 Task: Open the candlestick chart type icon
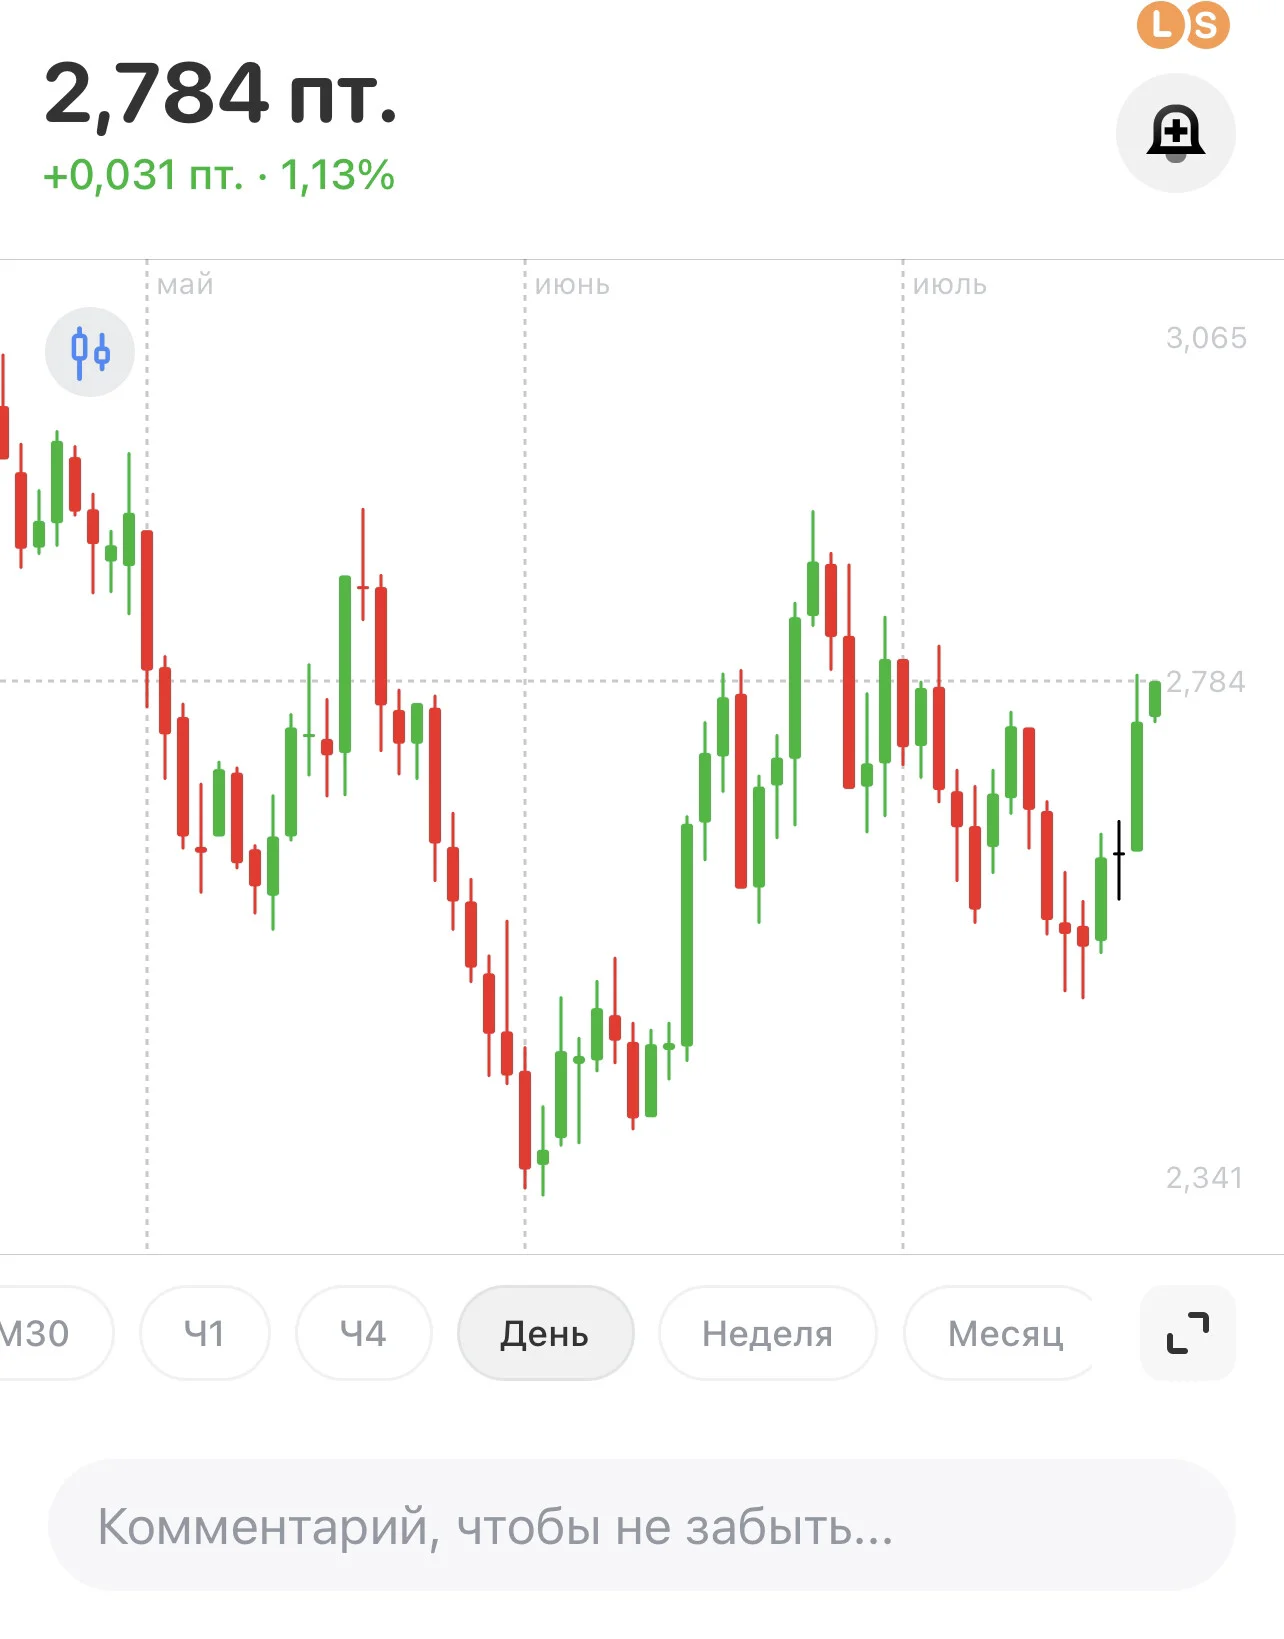tap(90, 352)
